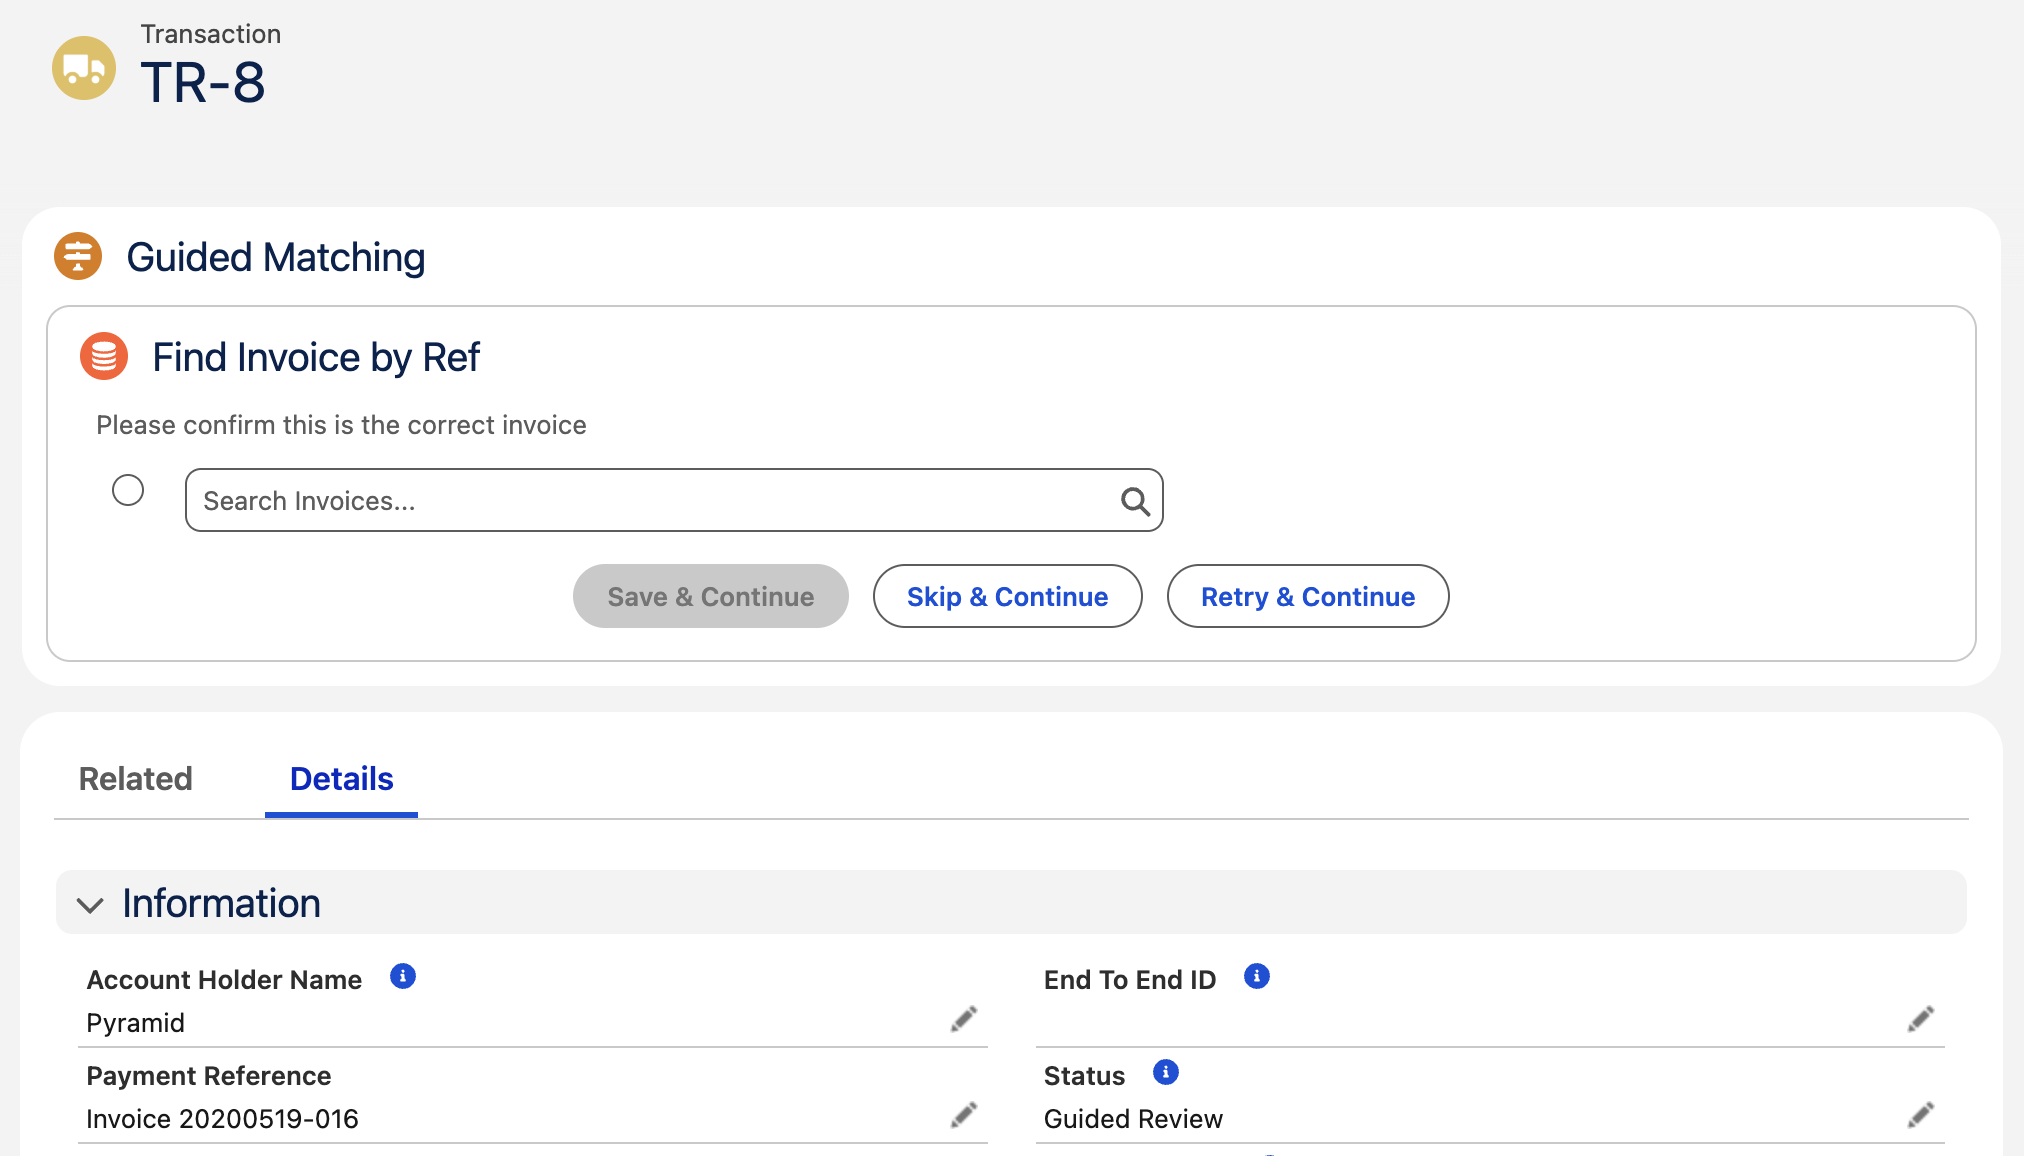Open End To End ID info icon
Viewport: 2024px width, 1156px height.
(1257, 976)
